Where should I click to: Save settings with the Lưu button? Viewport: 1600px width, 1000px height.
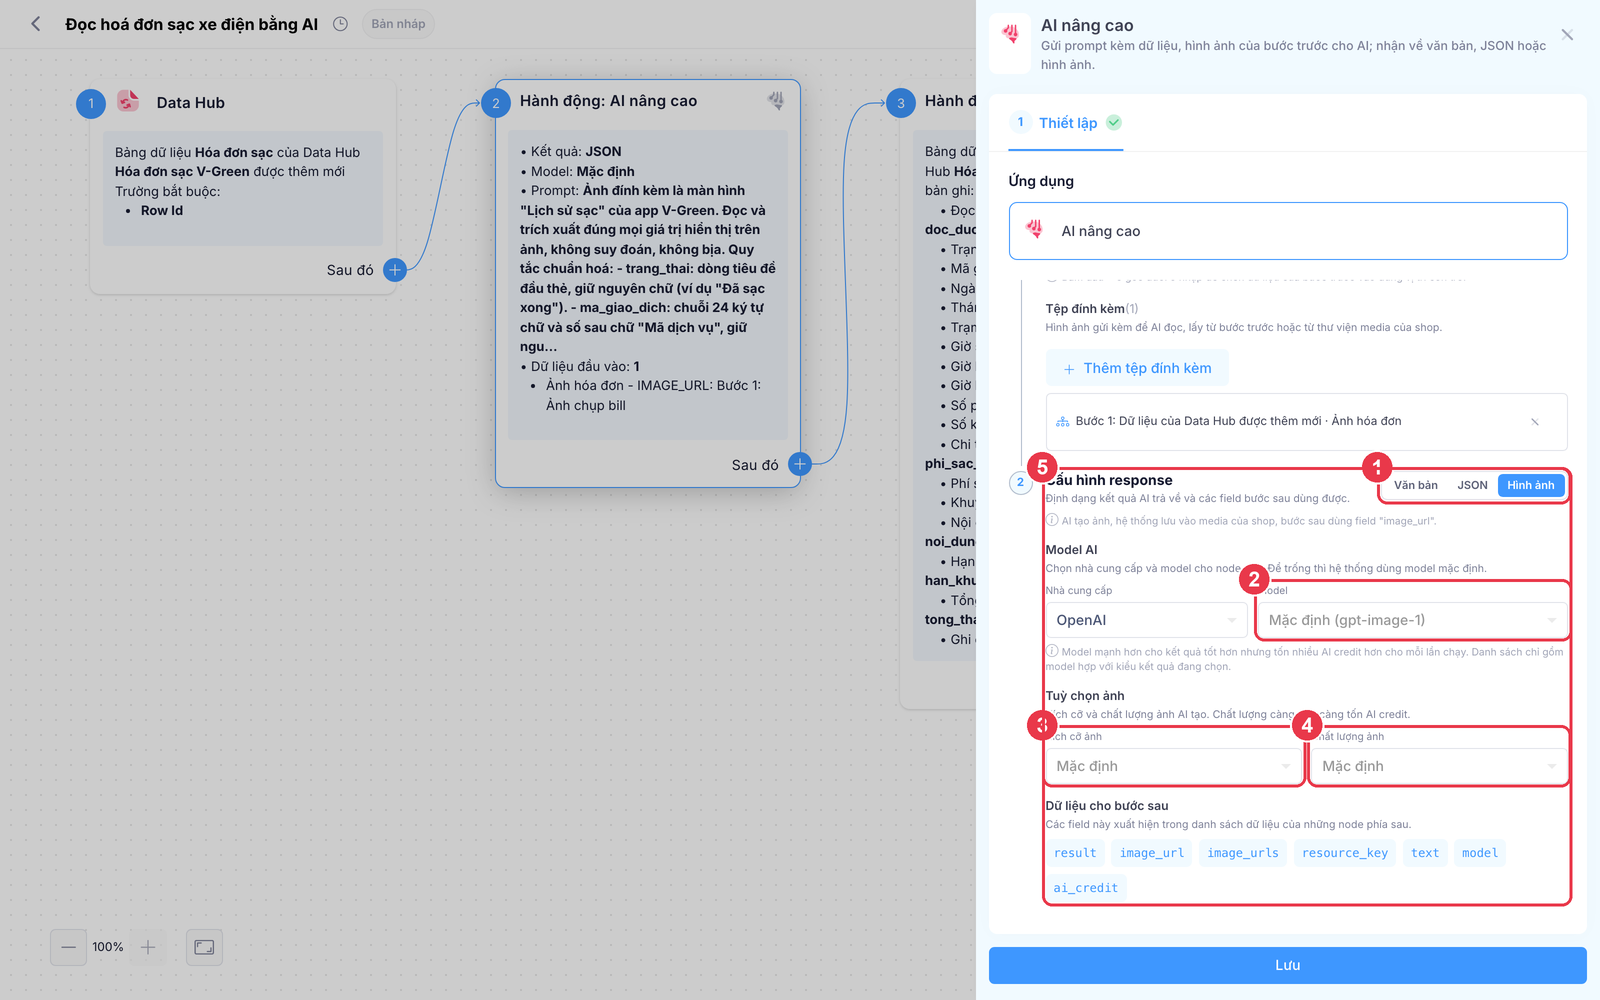click(x=1288, y=965)
